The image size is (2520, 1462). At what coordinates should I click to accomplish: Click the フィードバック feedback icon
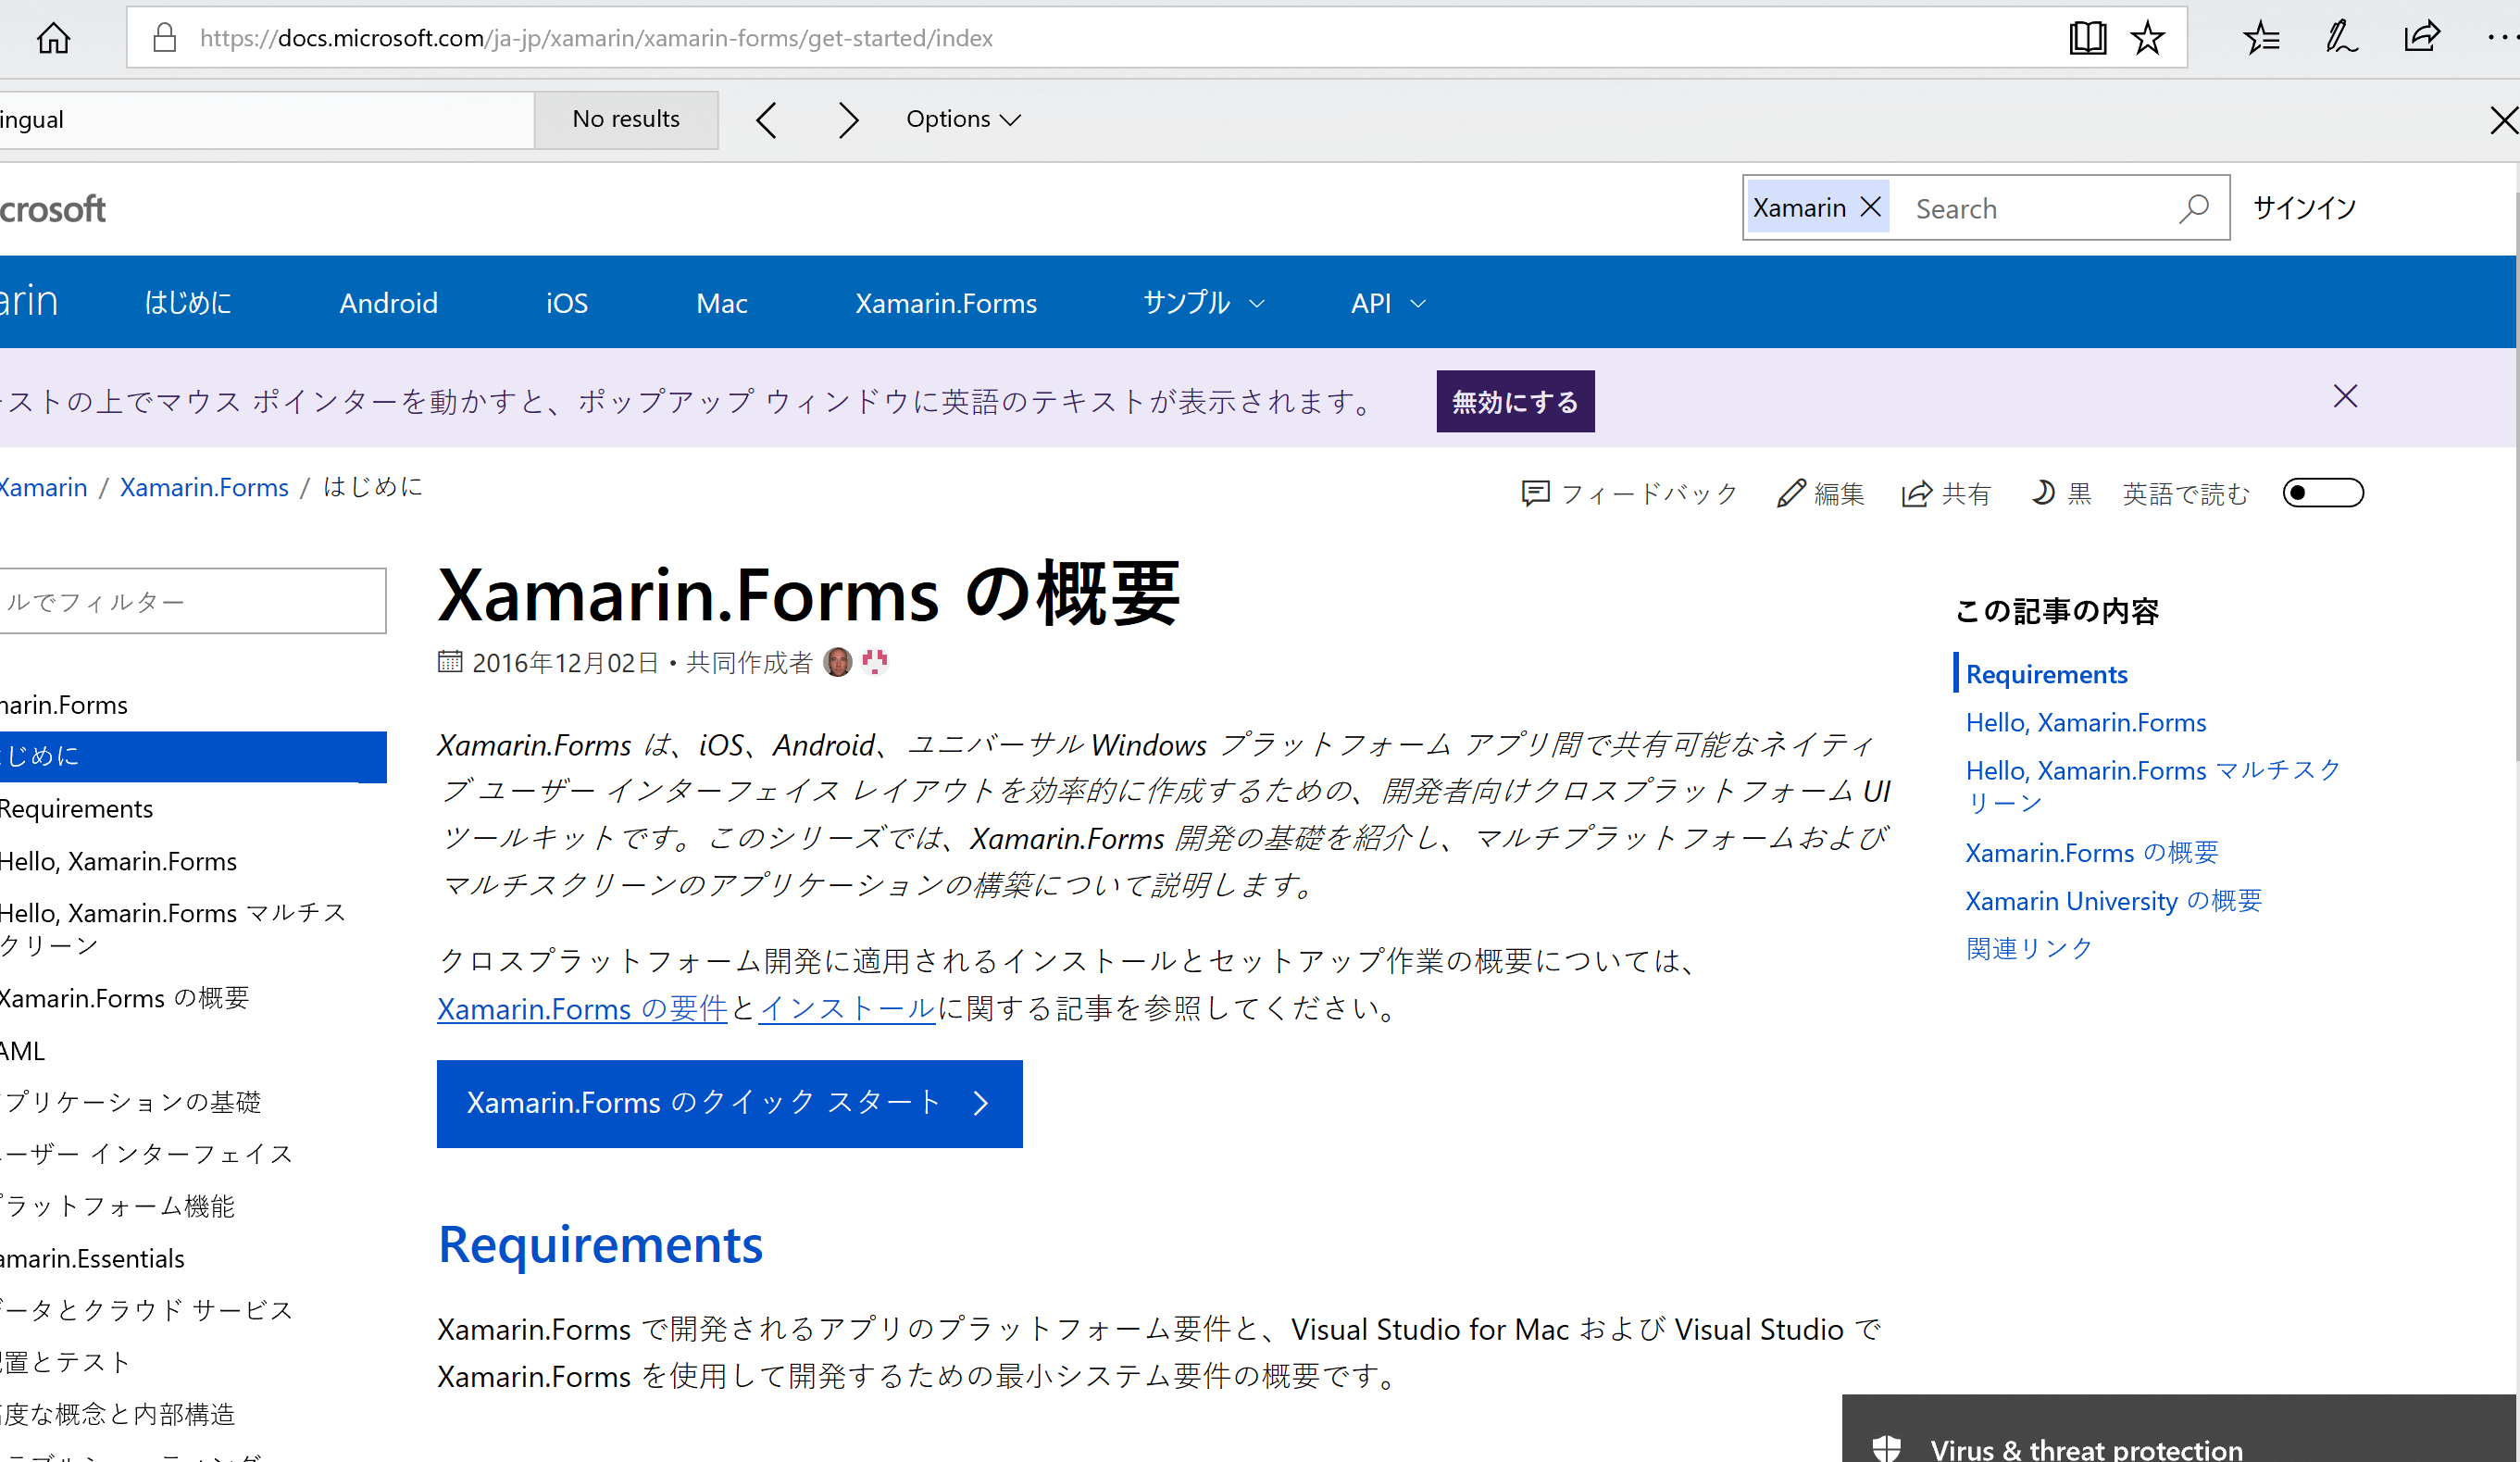[x=1535, y=493]
